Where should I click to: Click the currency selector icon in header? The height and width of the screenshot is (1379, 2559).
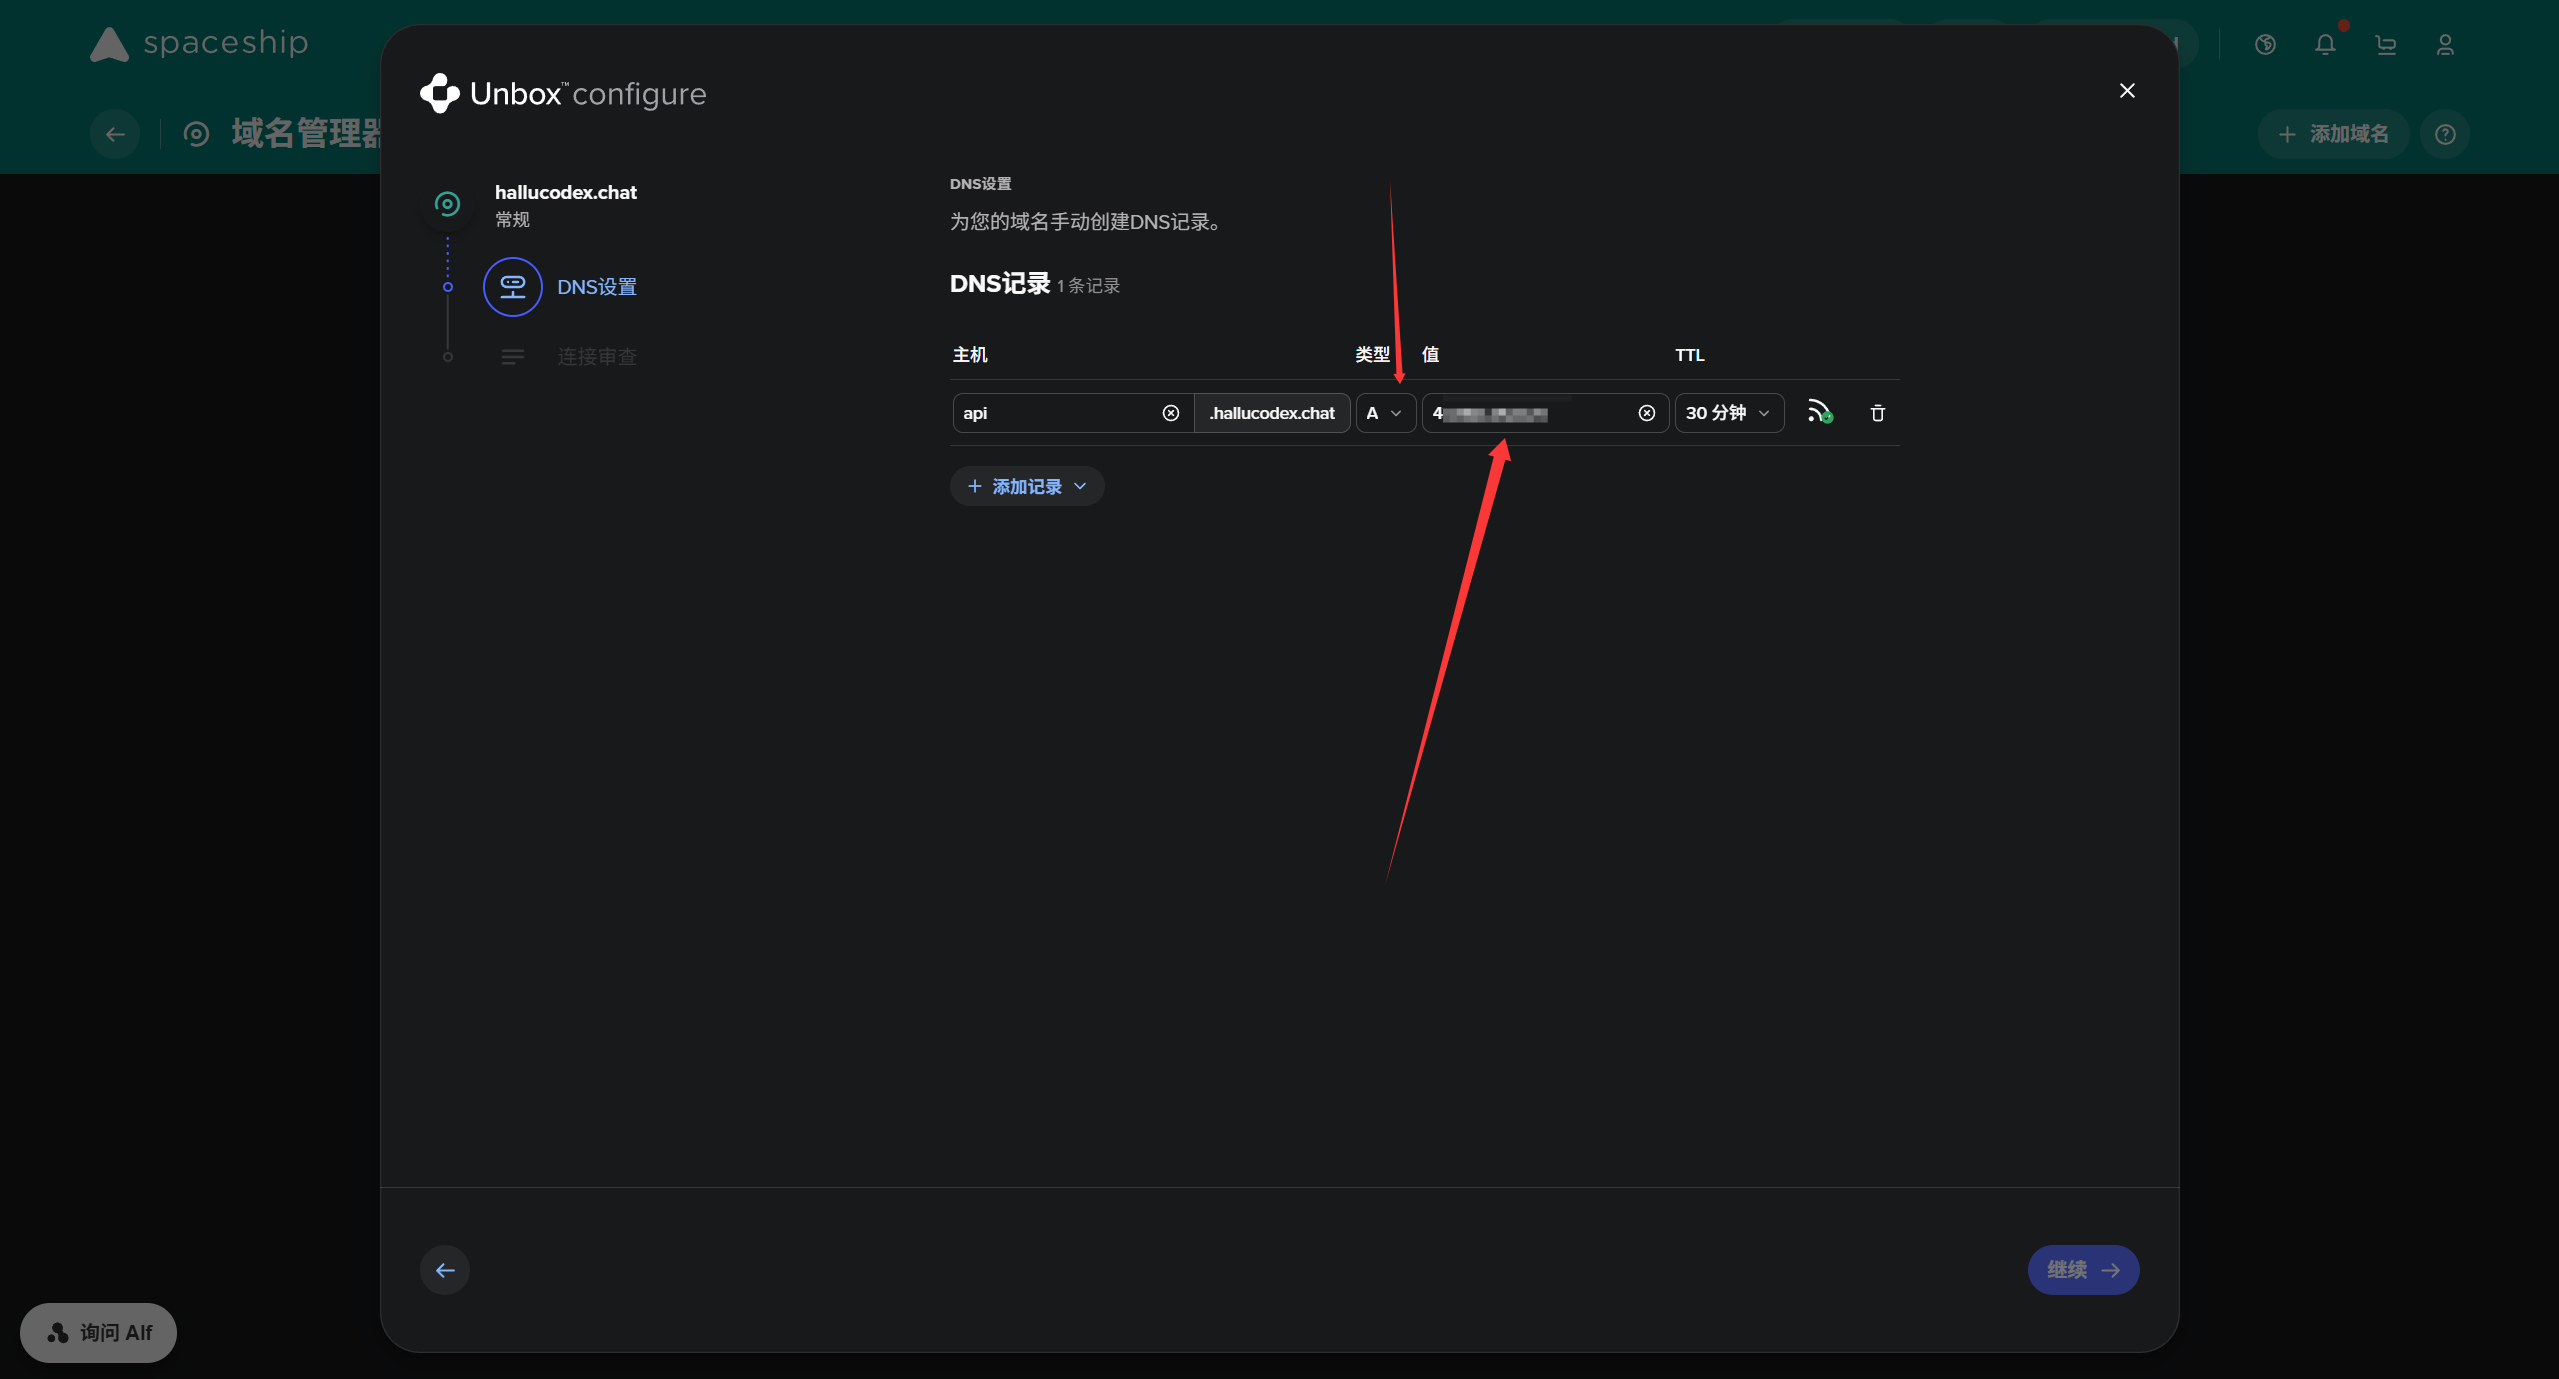(2265, 45)
